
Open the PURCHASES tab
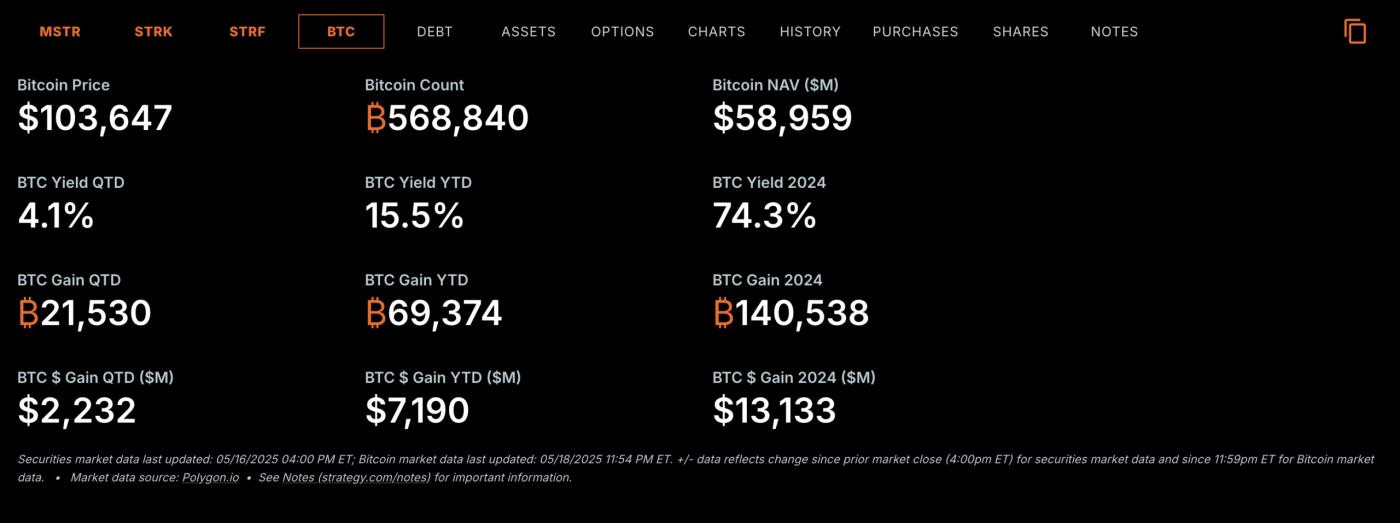pos(915,32)
